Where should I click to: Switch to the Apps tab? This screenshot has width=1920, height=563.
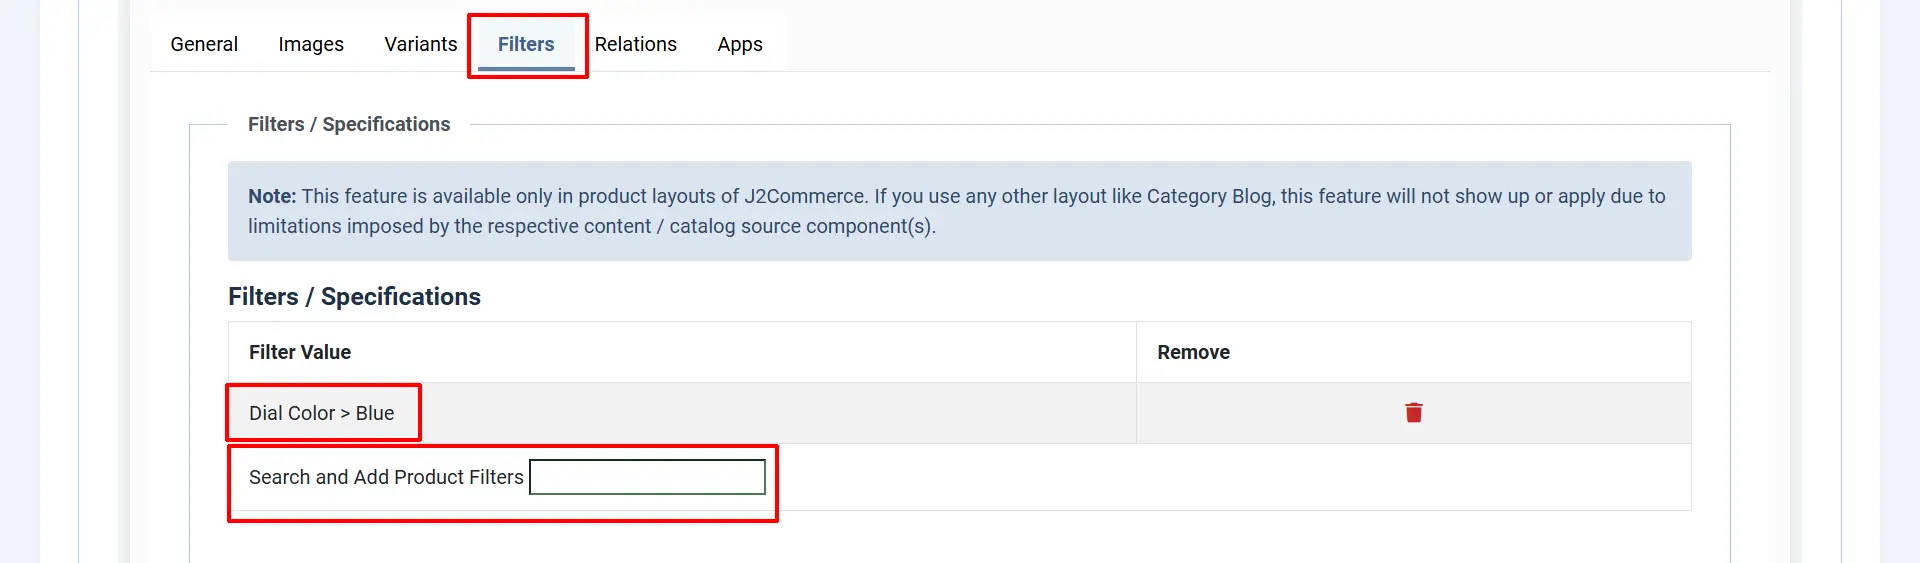[x=740, y=44]
